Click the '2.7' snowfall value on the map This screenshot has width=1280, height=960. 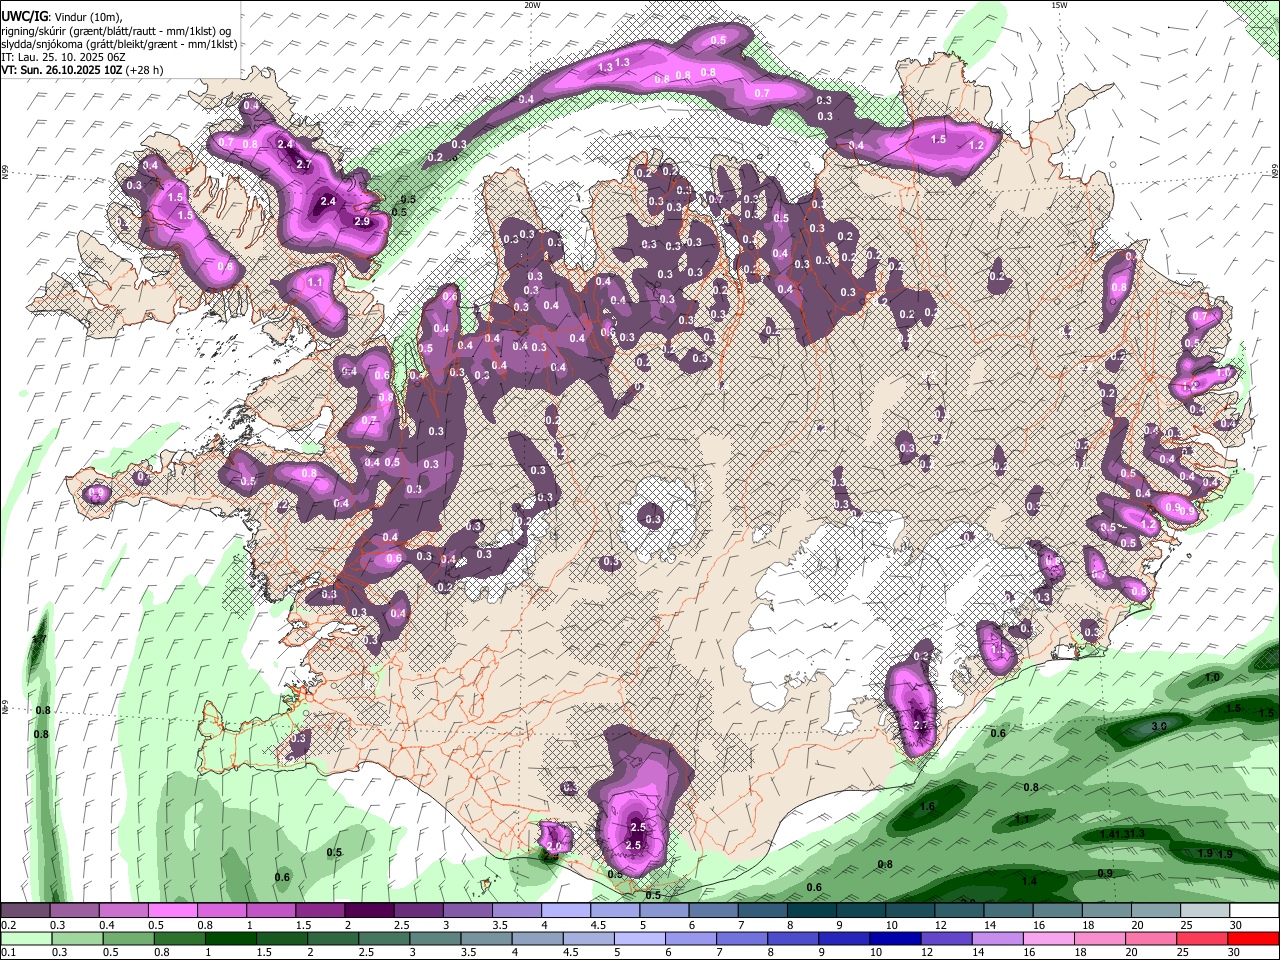[305, 165]
